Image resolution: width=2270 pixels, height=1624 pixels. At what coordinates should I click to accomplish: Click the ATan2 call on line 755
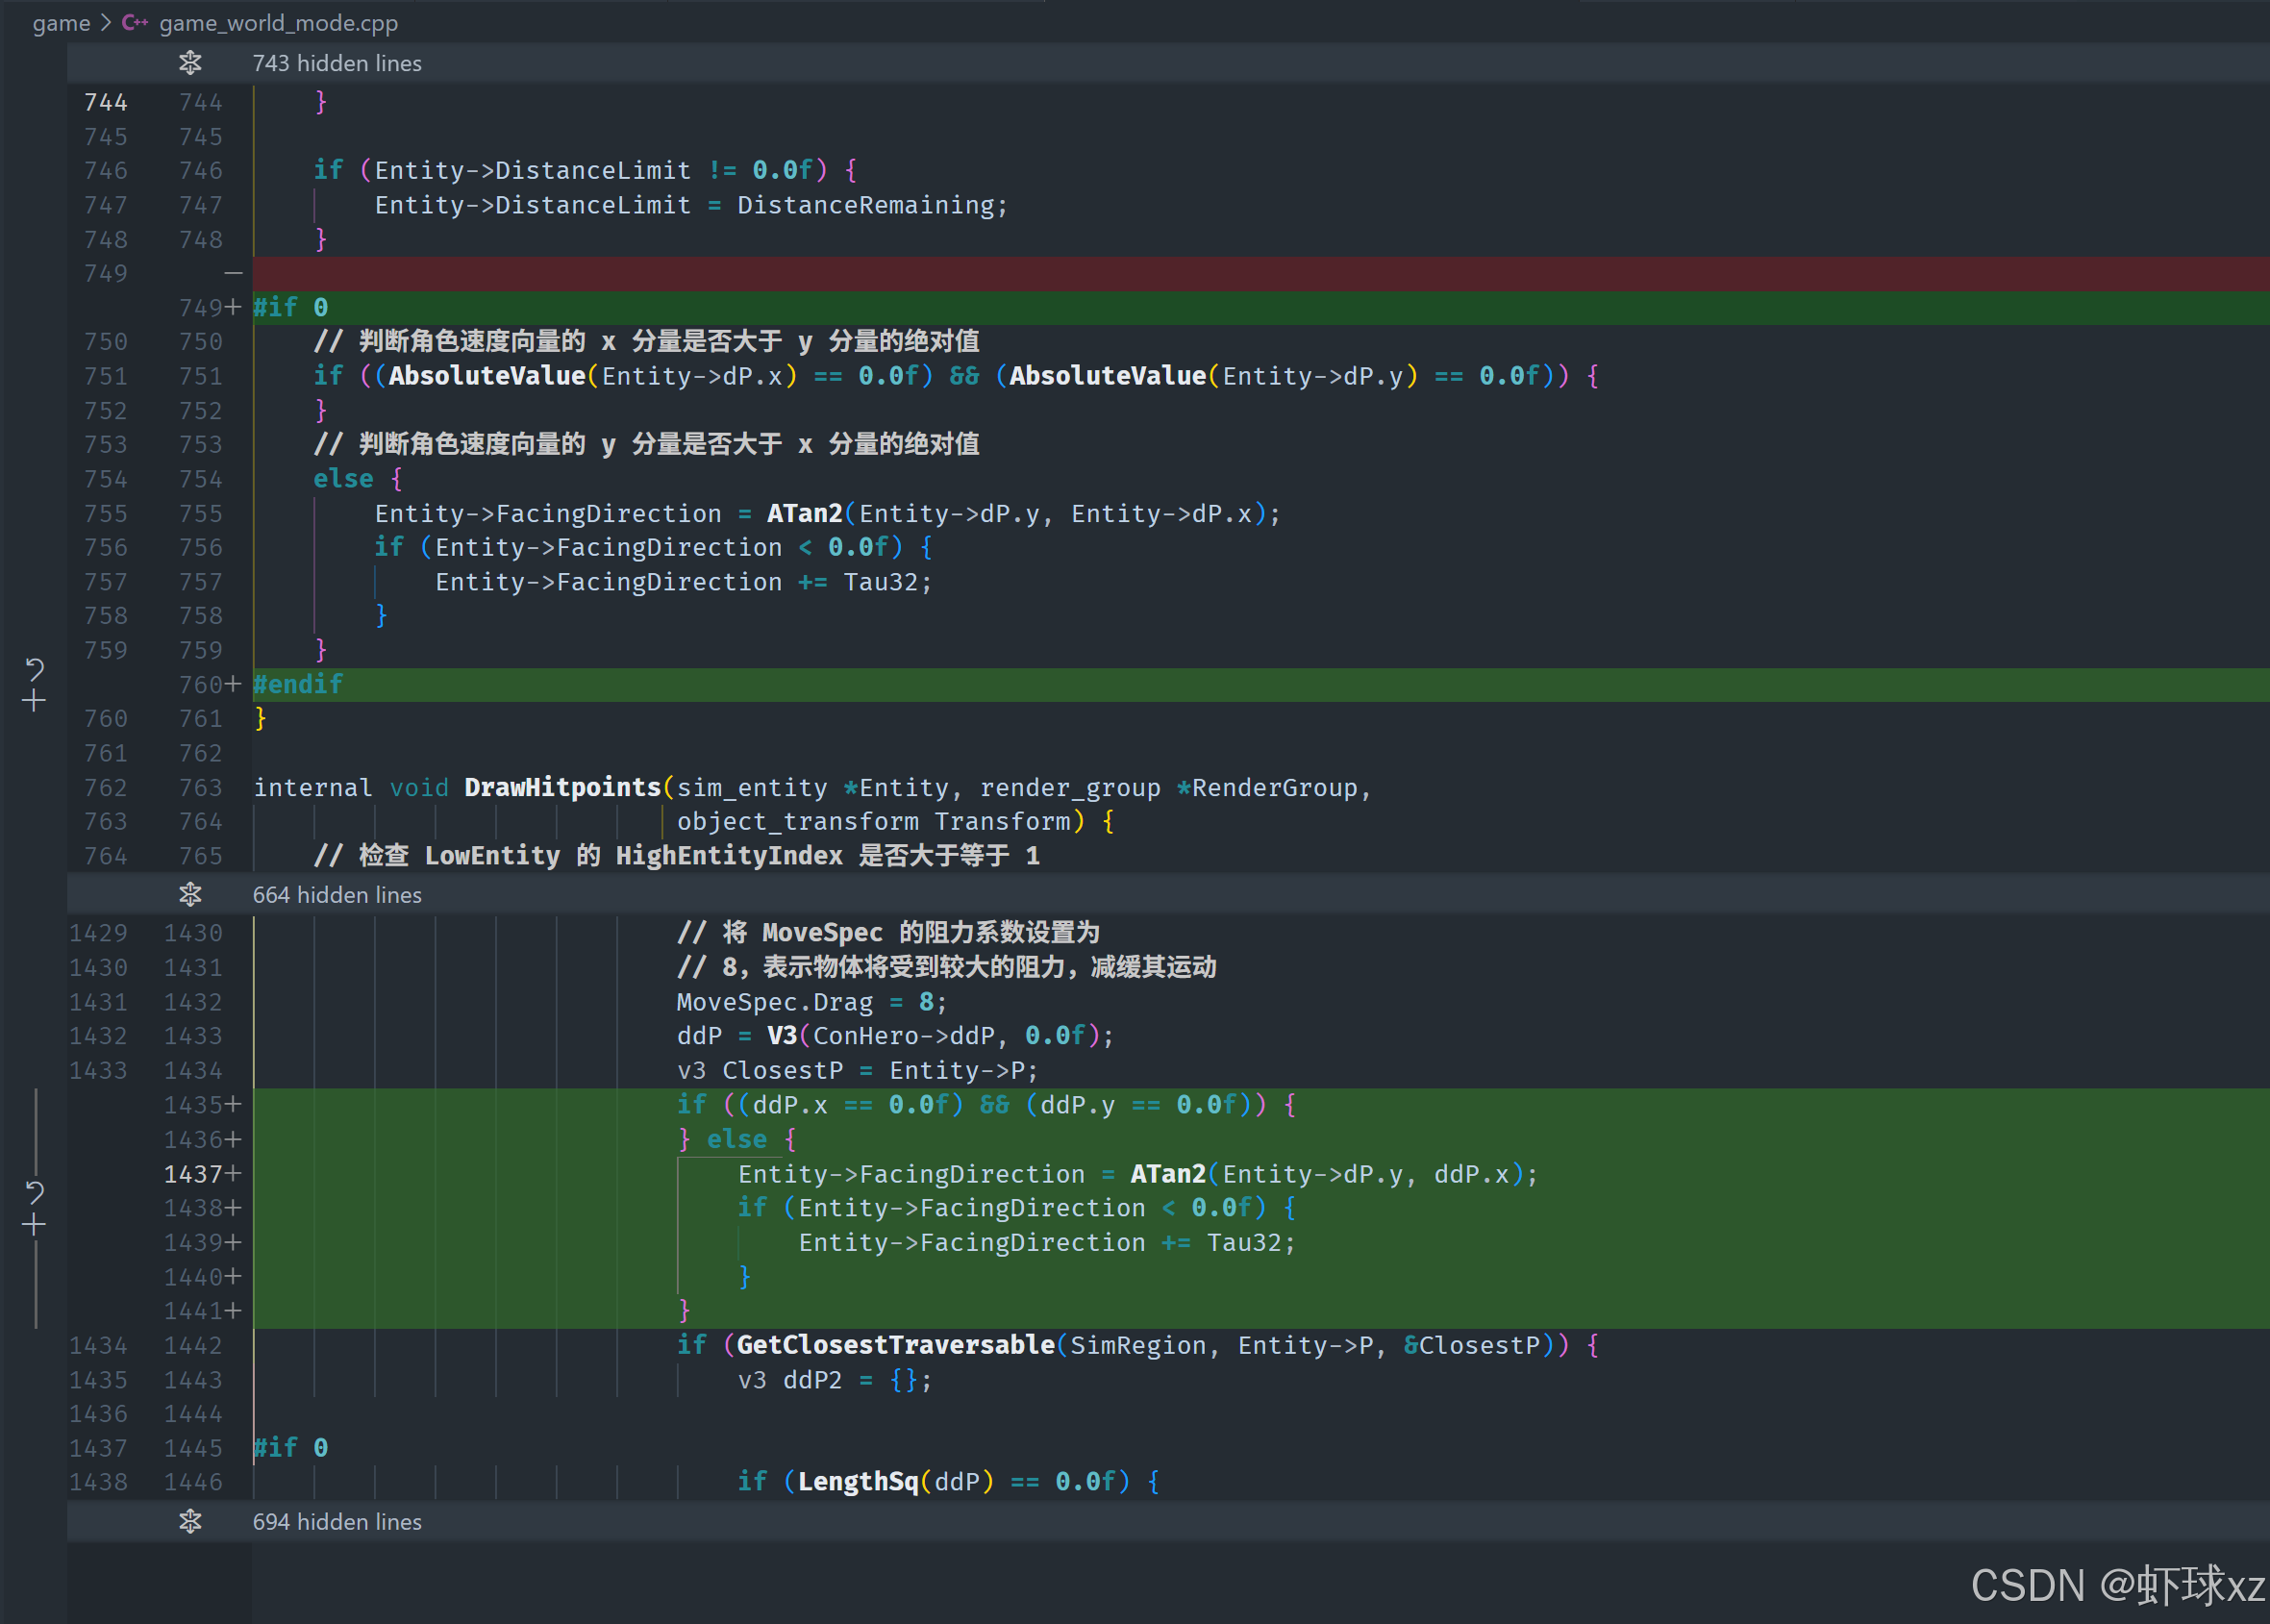coord(804,513)
